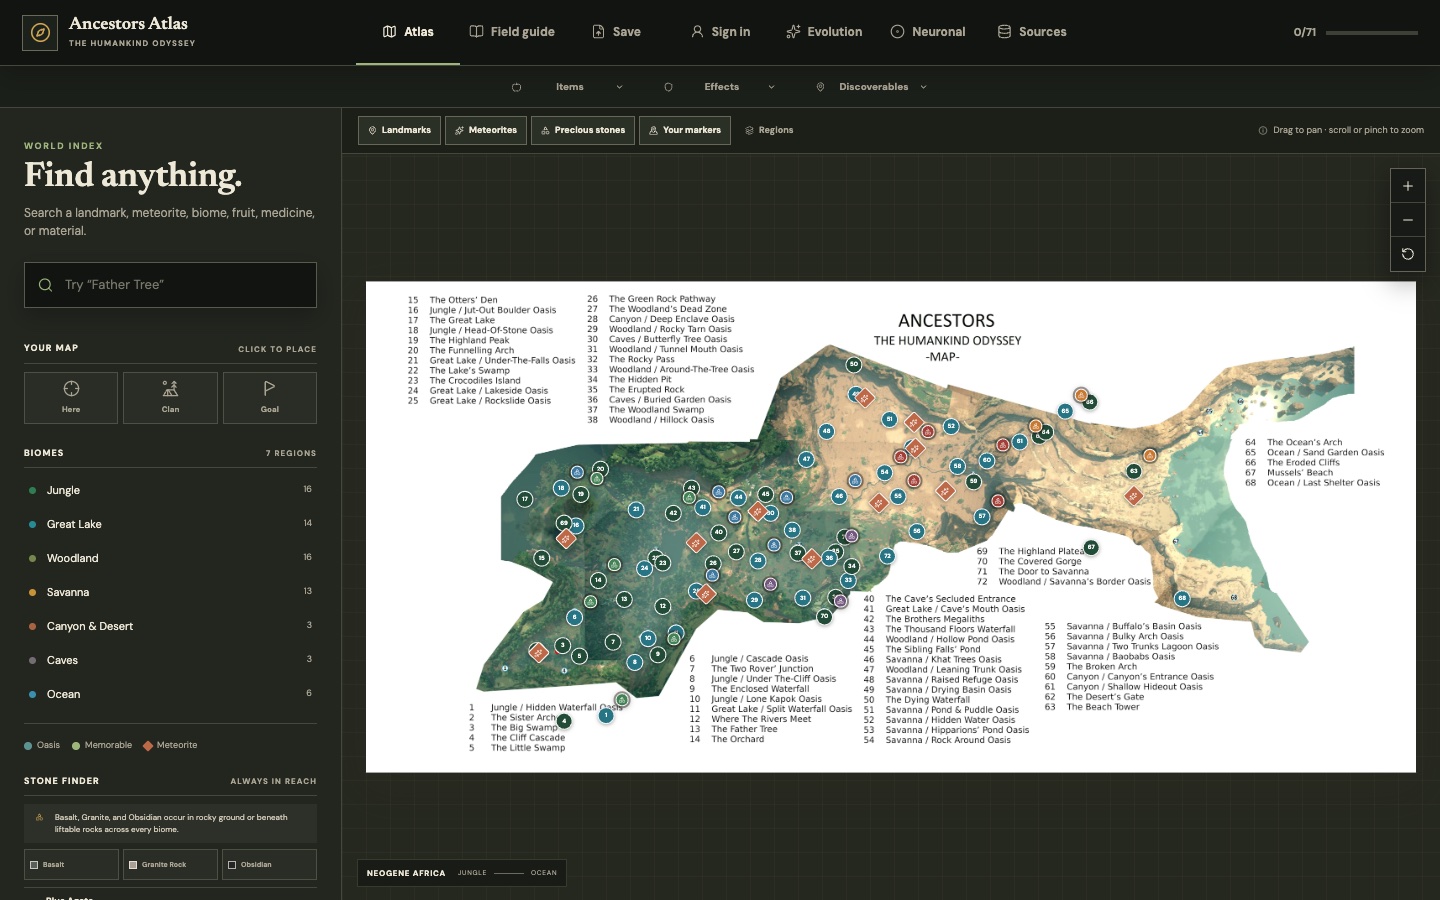The height and width of the screenshot is (900, 1440).
Task: Select the Goal flag marker button
Action: pyautogui.click(x=270, y=398)
